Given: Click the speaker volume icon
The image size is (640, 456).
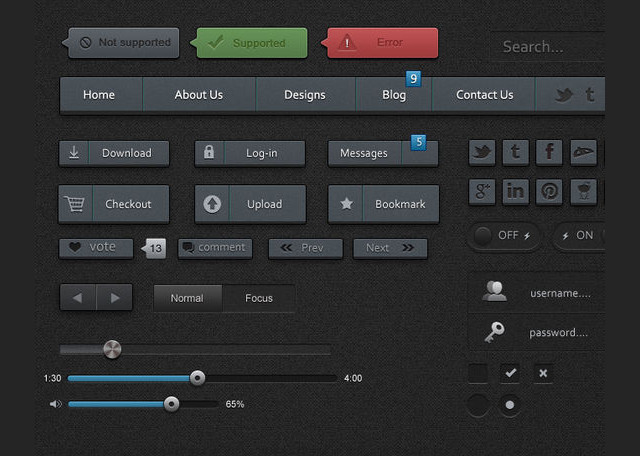Looking at the screenshot, I should pyautogui.click(x=56, y=404).
